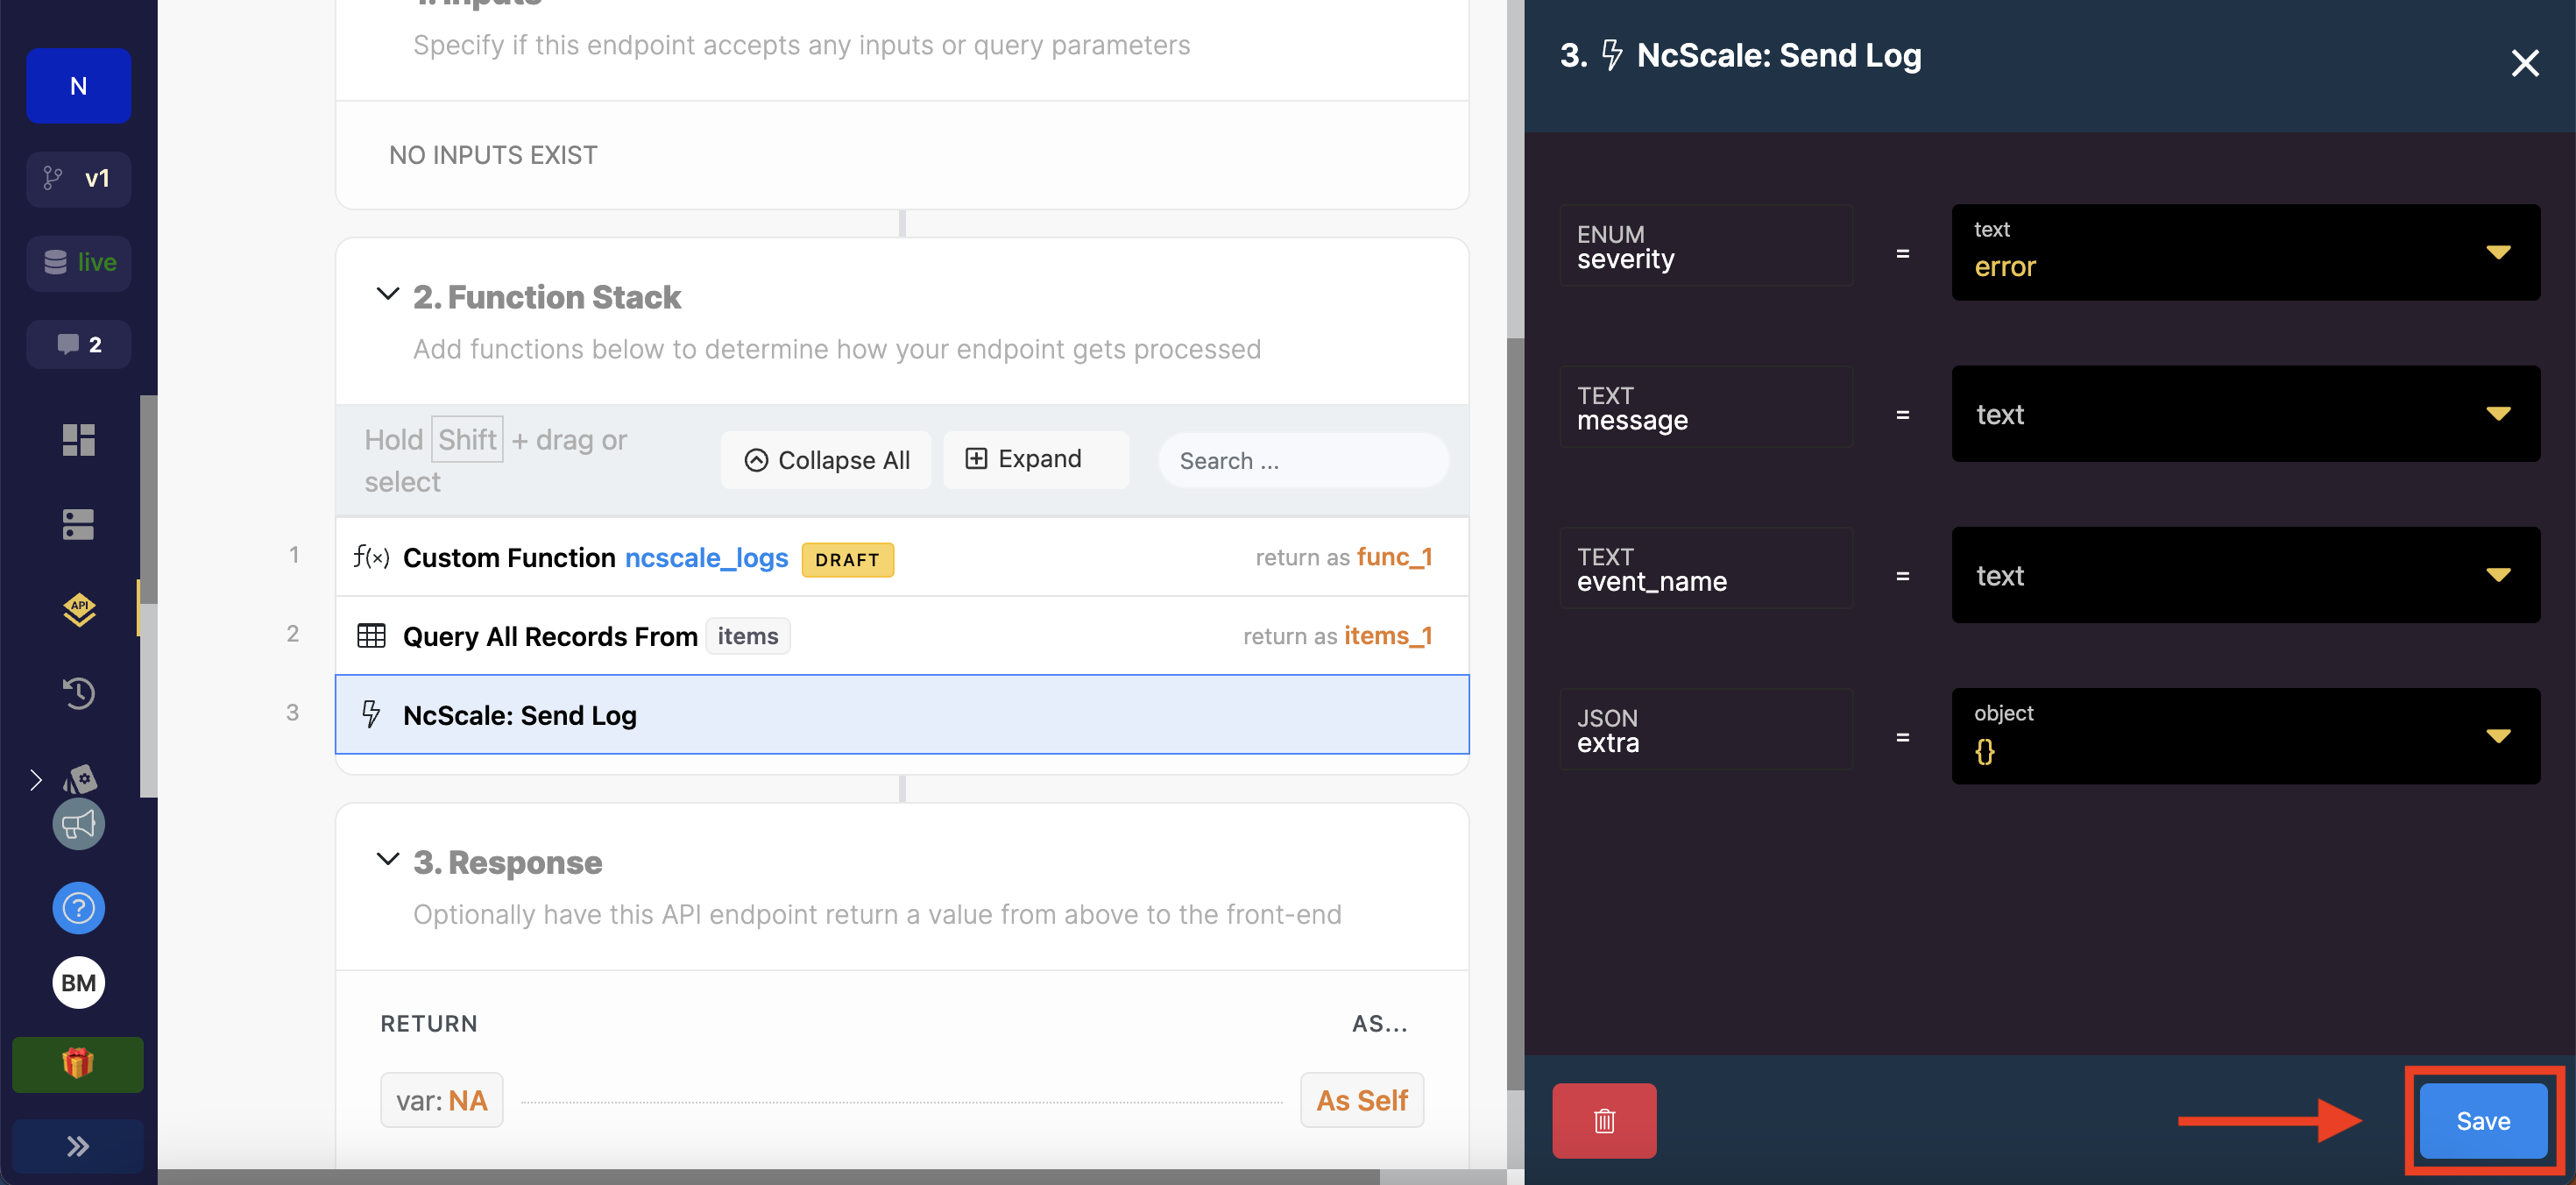Open the extra object dropdown

(x=2245, y=736)
